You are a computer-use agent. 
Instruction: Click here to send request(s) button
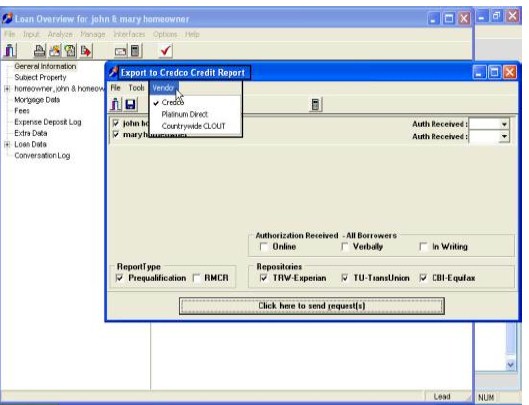tap(312, 306)
